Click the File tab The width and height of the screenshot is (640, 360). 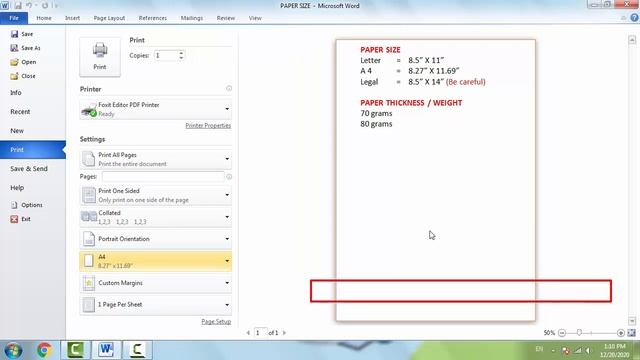click(14, 18)
